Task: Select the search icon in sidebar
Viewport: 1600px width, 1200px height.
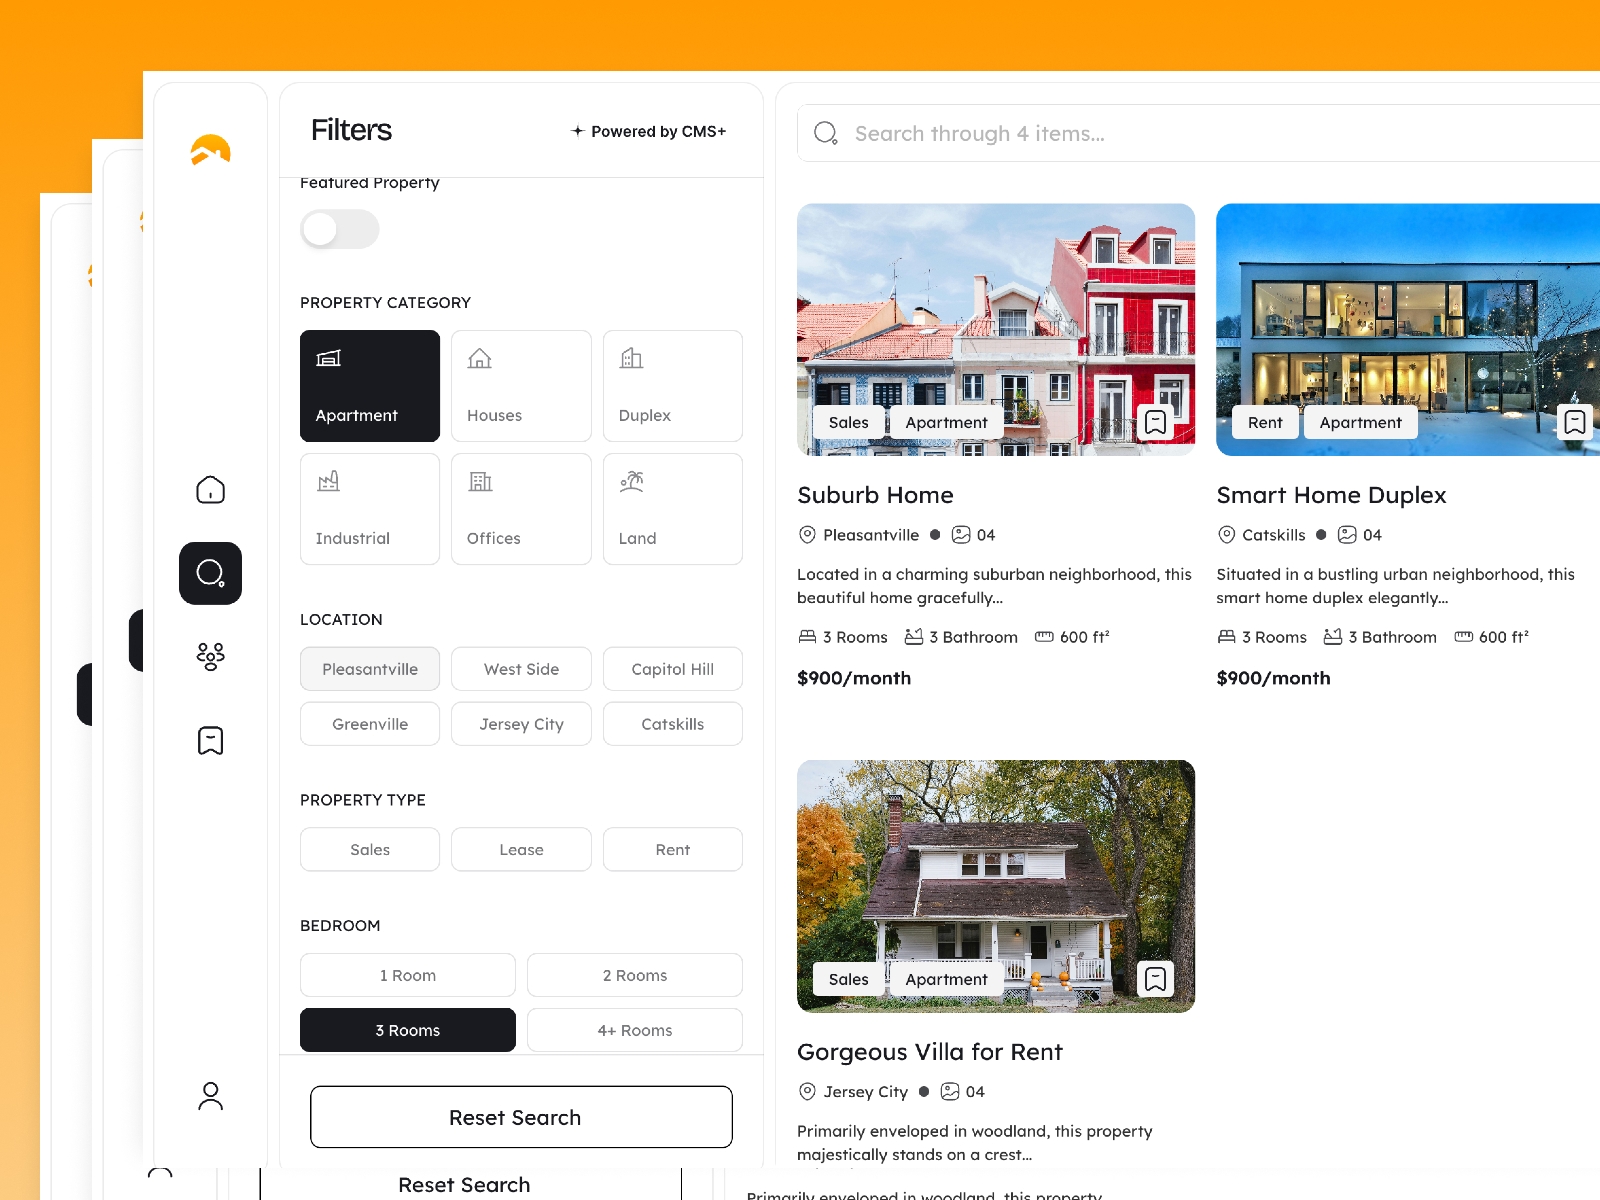Action: [x=210, y=573]
